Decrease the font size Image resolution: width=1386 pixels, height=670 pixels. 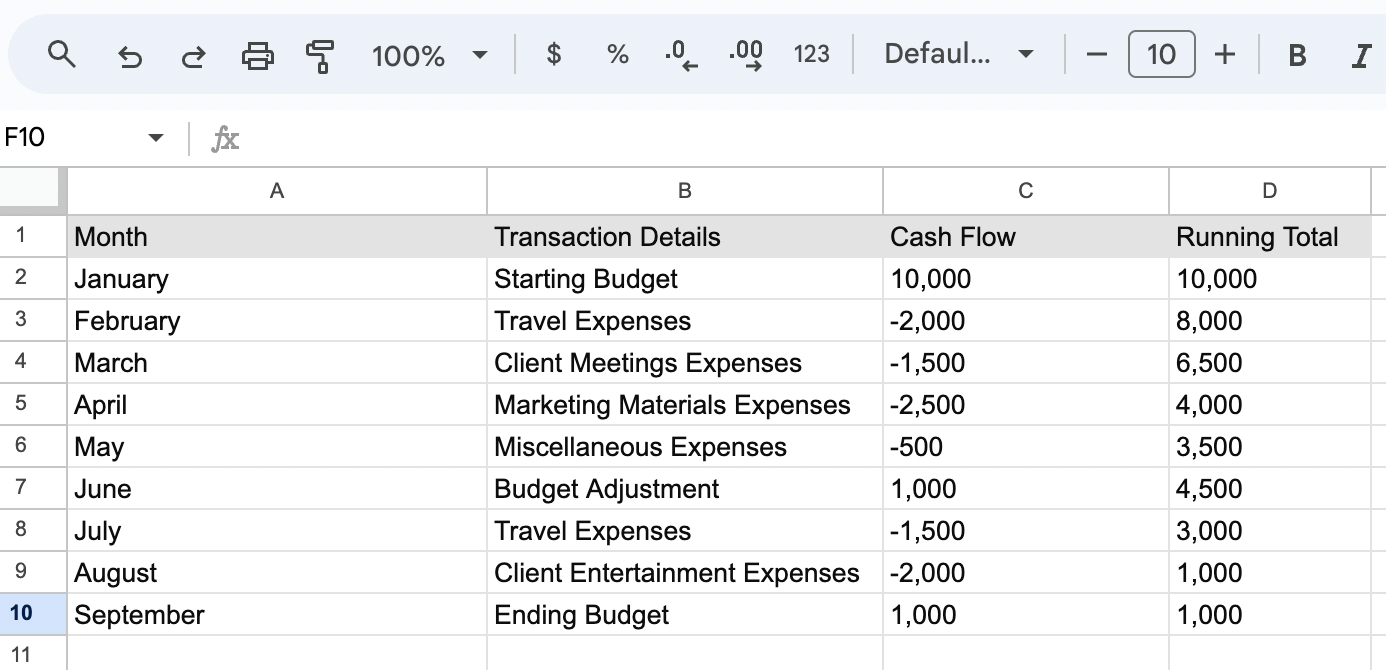[1097, 54]
